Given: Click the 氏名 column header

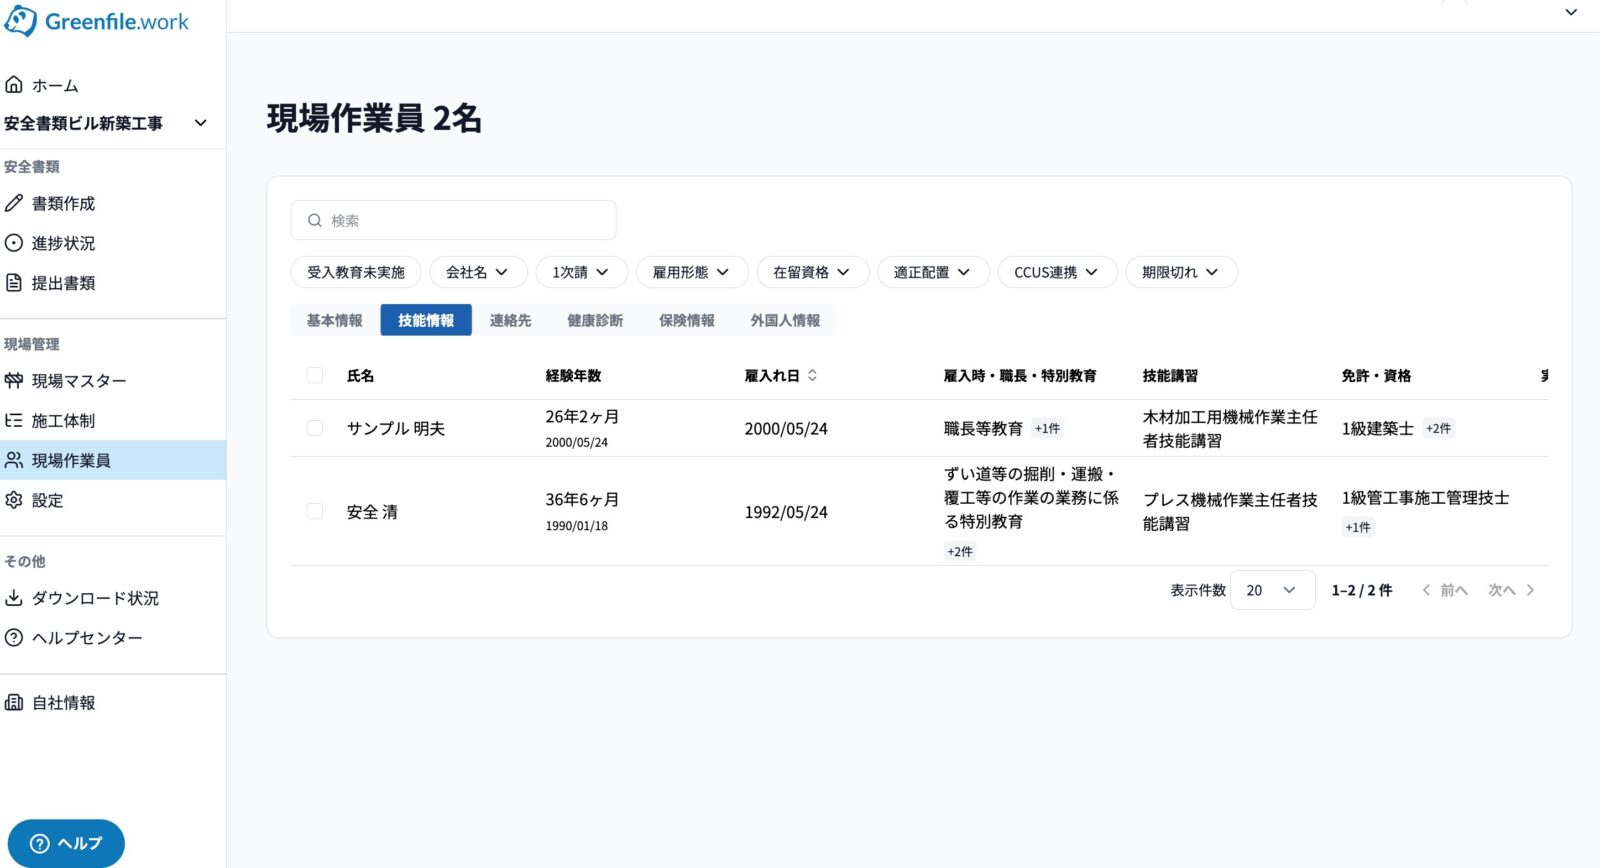Looking at the screenshot, I should click(x=360, y=376).
